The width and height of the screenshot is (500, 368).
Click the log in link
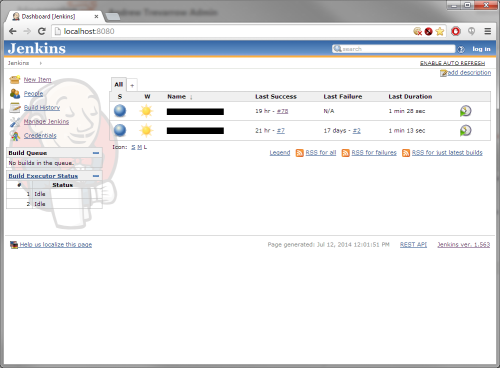coord(481,49)
